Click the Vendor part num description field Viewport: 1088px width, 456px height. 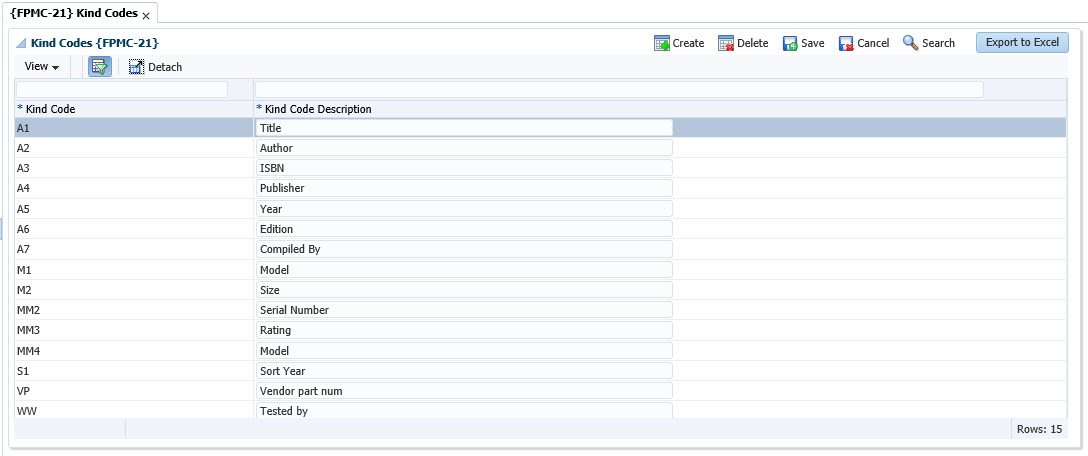pos(464,391)
